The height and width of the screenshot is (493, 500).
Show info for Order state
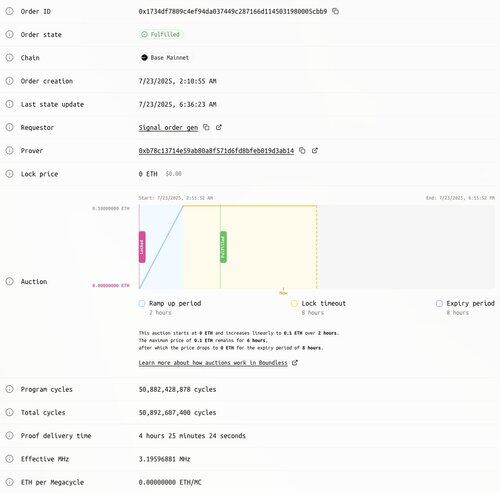10,34
